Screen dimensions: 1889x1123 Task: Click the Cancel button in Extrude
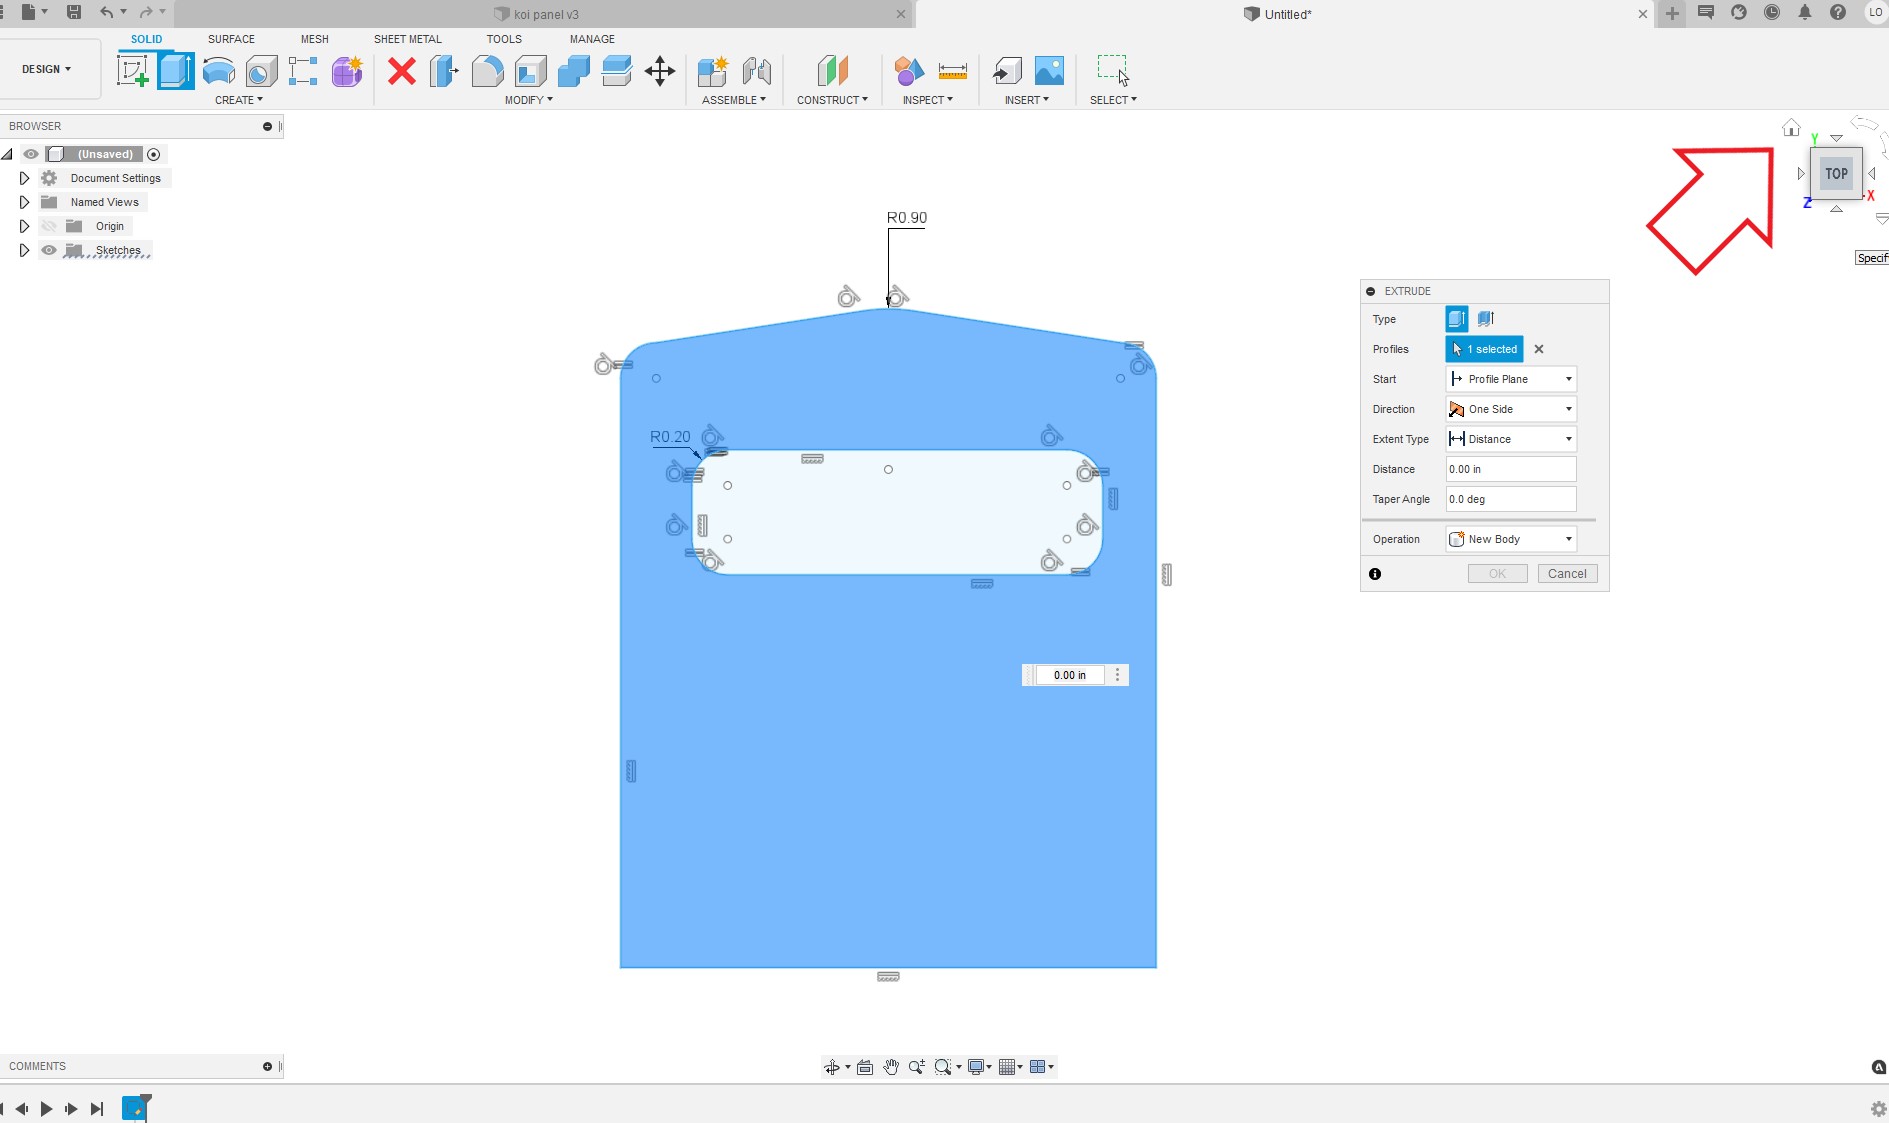click(1567, 574)
